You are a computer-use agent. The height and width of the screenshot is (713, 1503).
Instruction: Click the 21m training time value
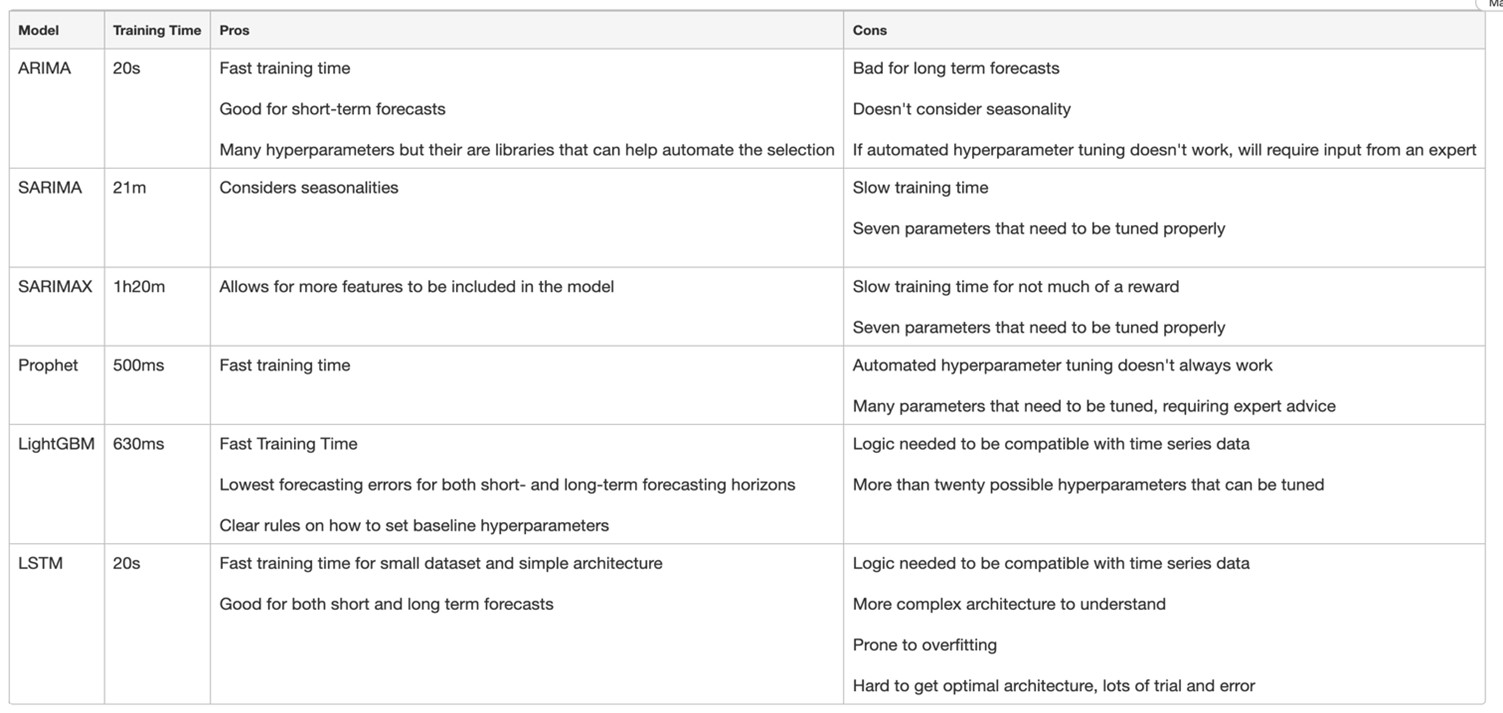[x=129, y=188]
